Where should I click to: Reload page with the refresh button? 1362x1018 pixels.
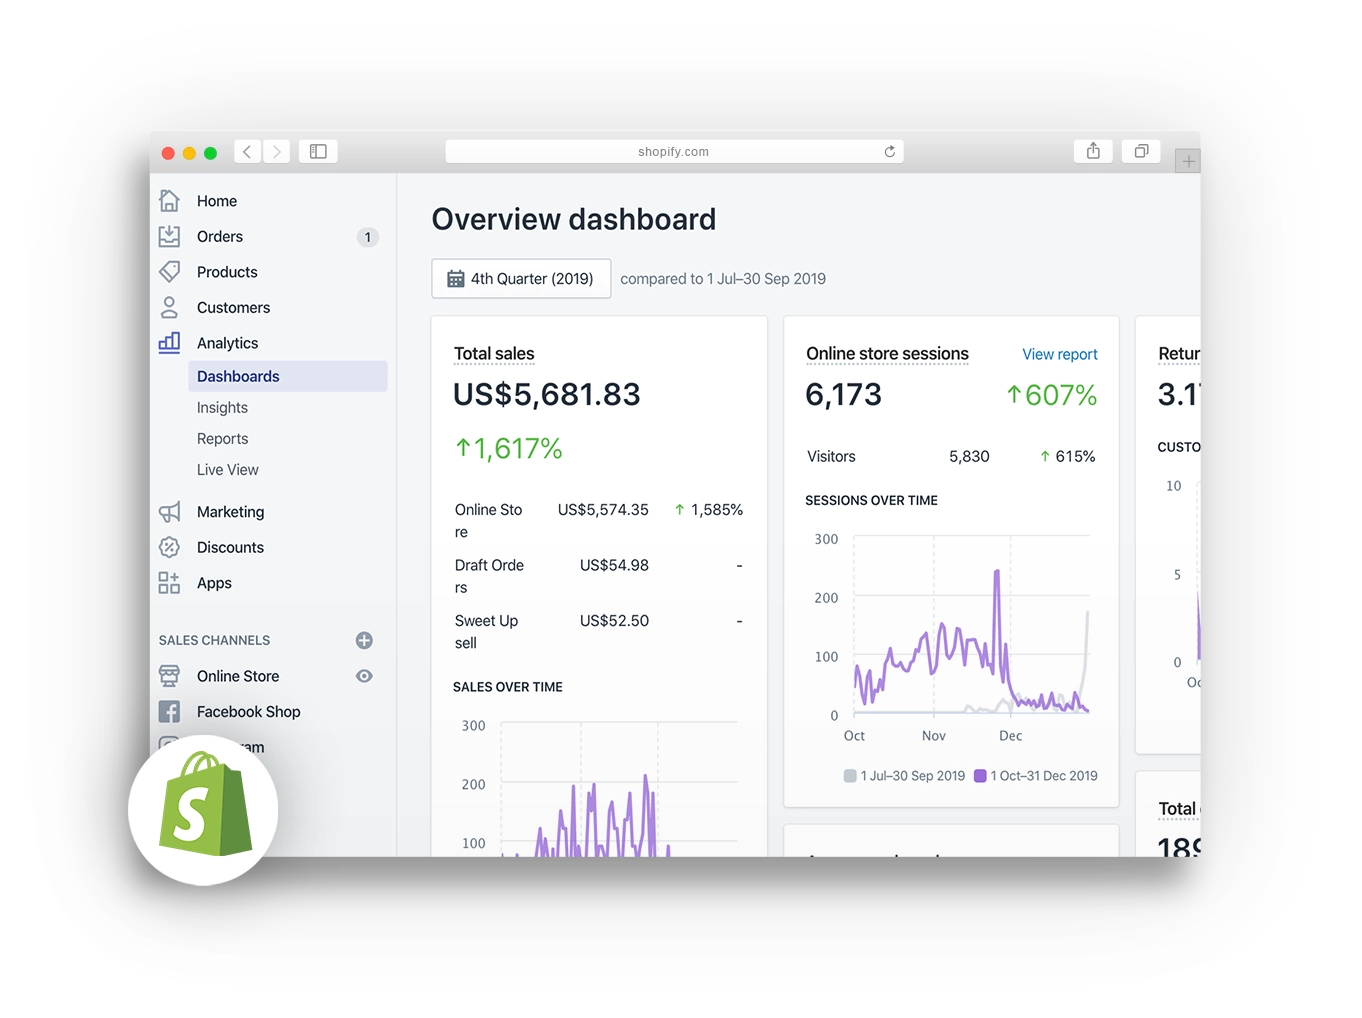click(x=889, y=152)
